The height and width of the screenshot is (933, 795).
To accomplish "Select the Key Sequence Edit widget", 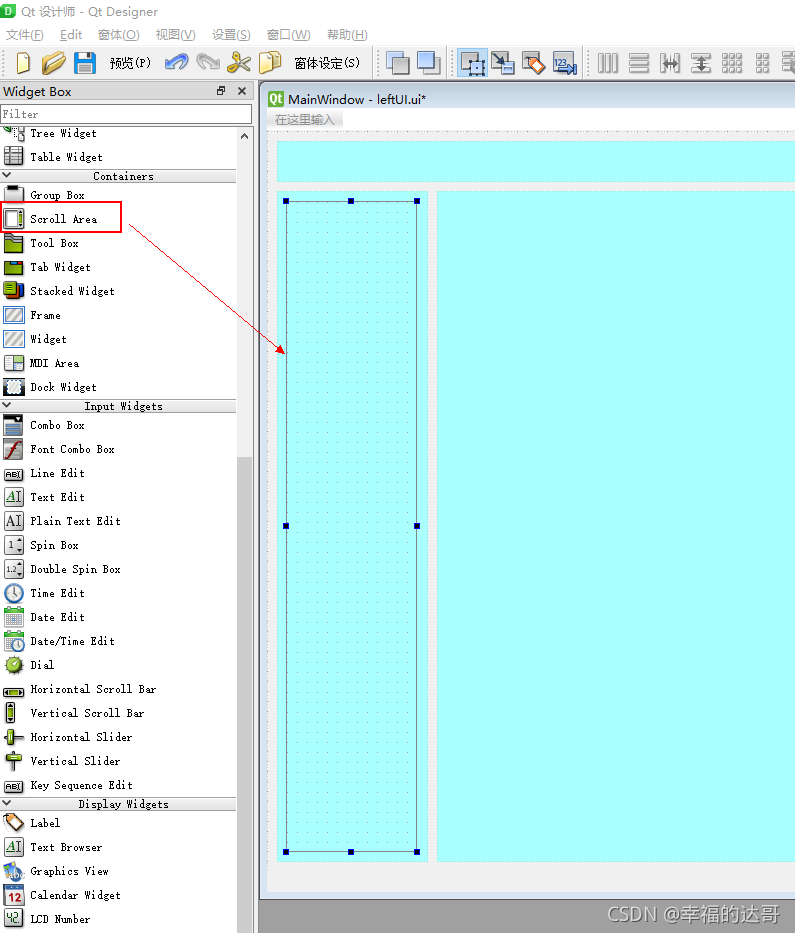I will pos(81,785).
